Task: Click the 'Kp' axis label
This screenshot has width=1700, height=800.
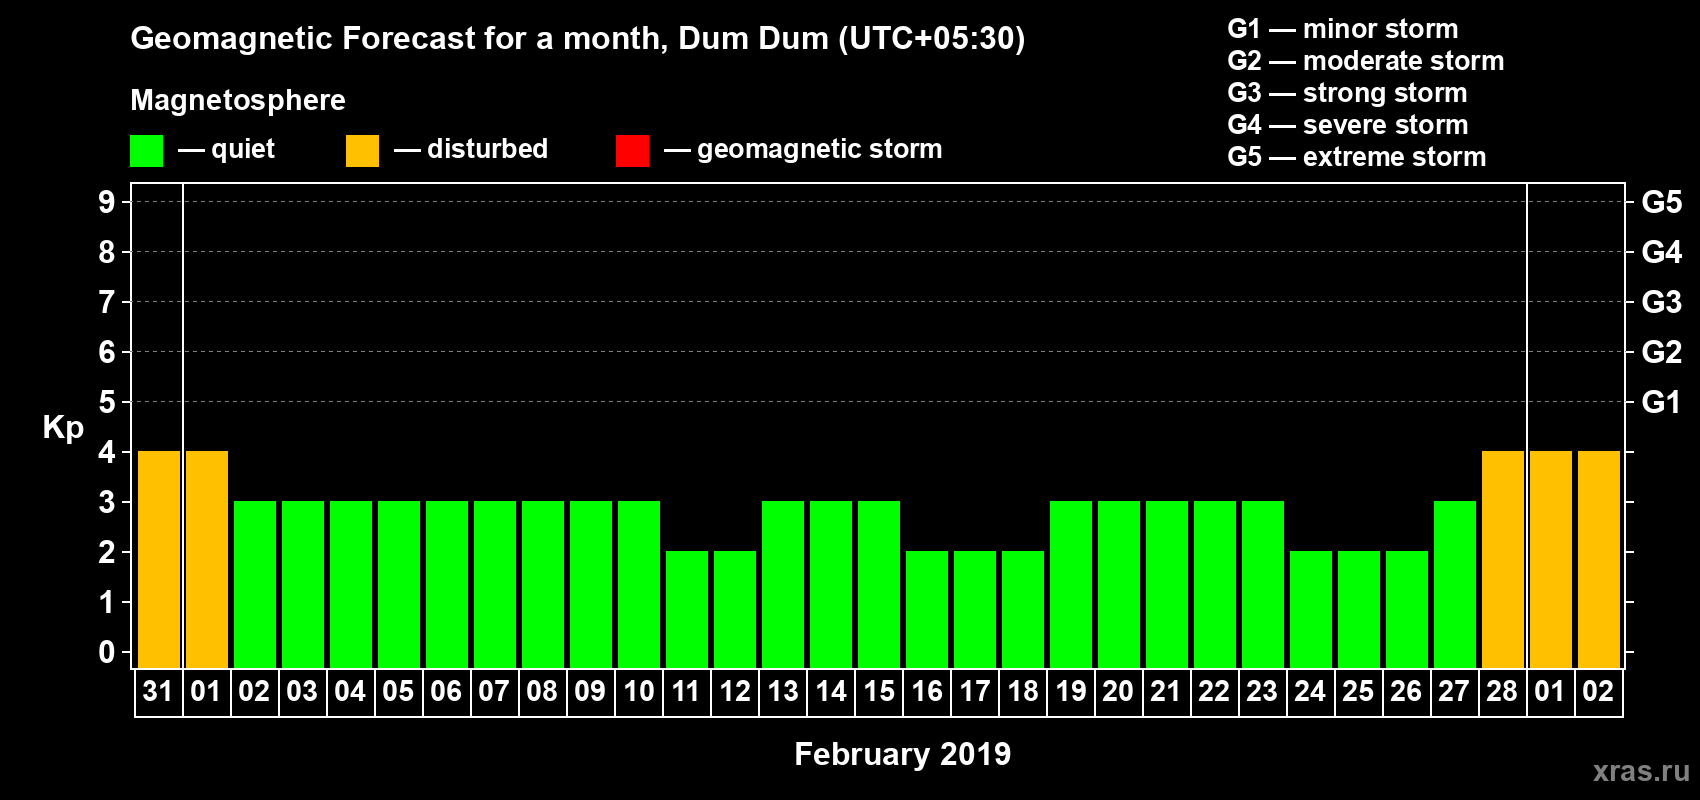Action: (x=63, y=428)
